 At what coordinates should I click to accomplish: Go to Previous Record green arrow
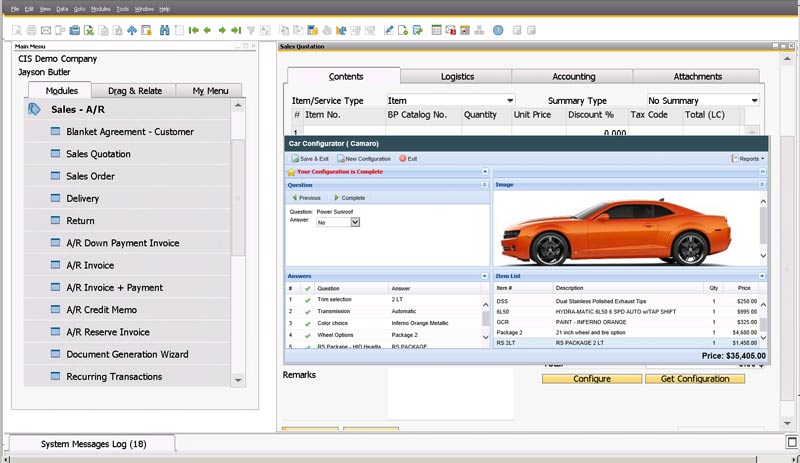point(207,31)
